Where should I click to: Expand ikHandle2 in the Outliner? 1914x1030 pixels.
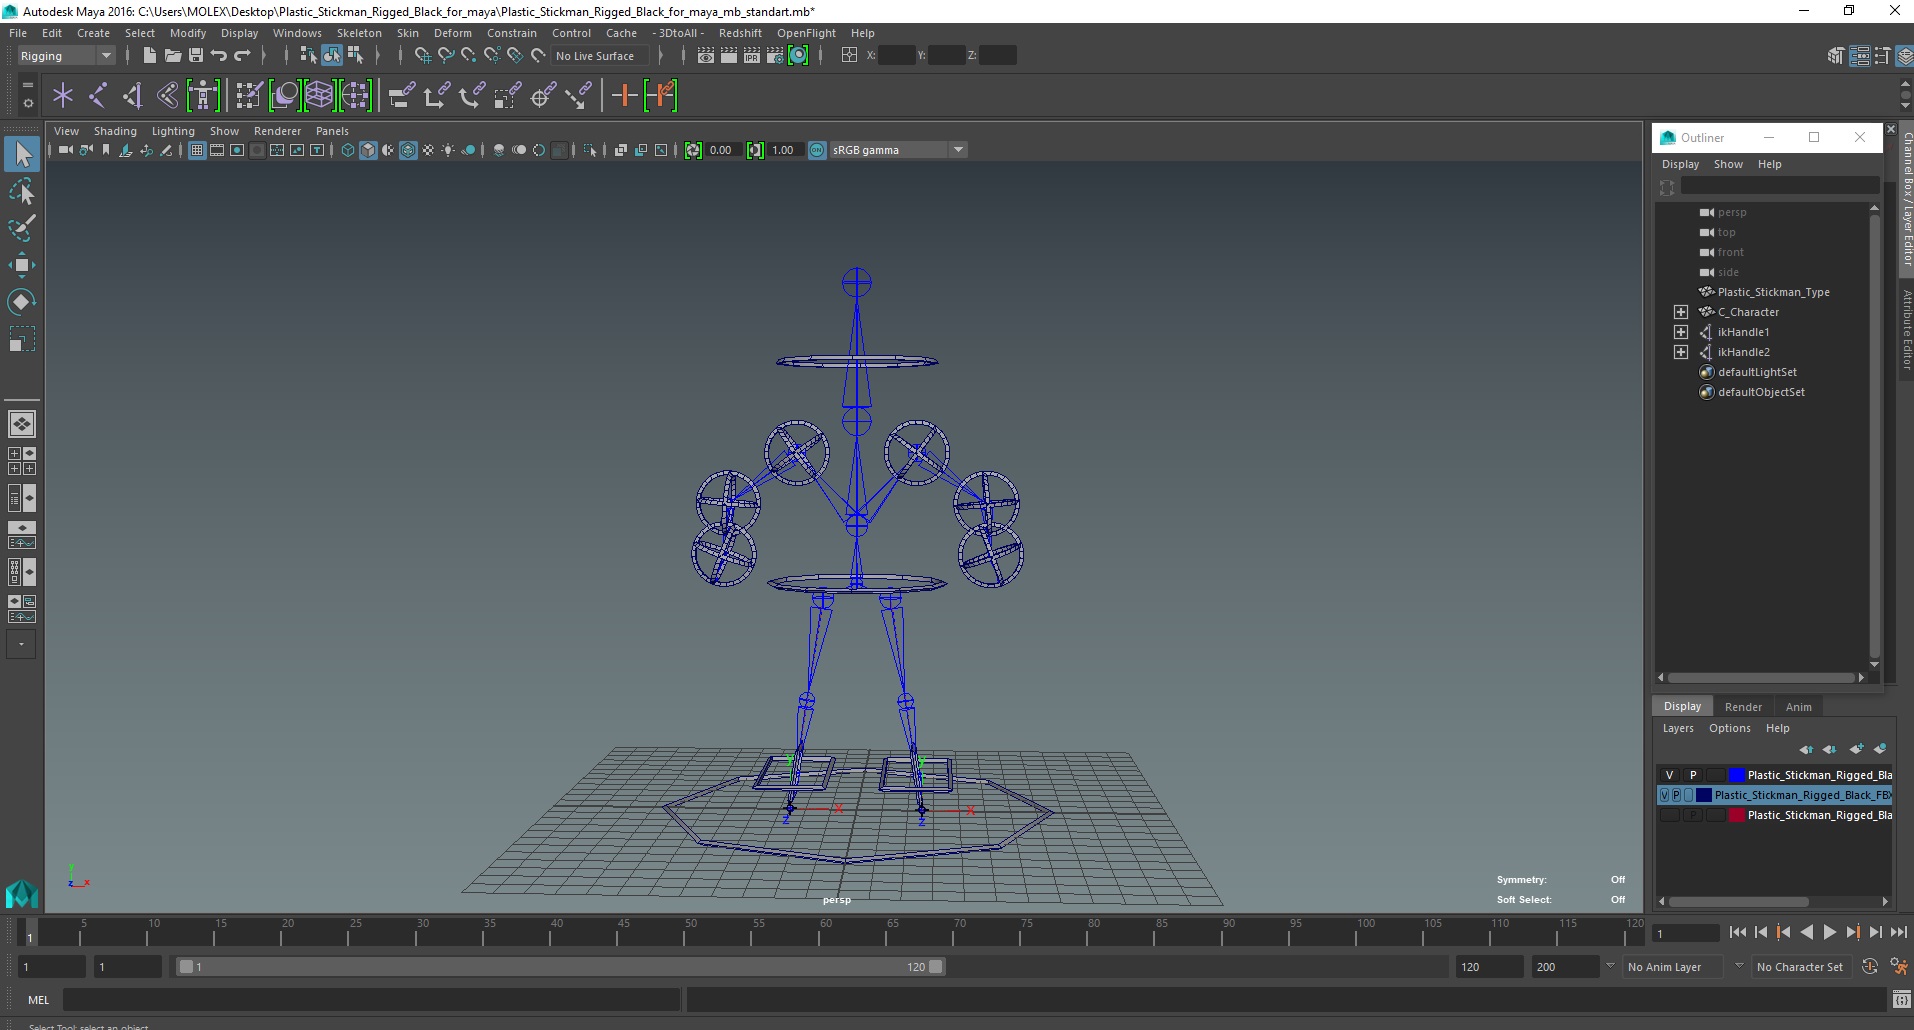(1681, 352)
